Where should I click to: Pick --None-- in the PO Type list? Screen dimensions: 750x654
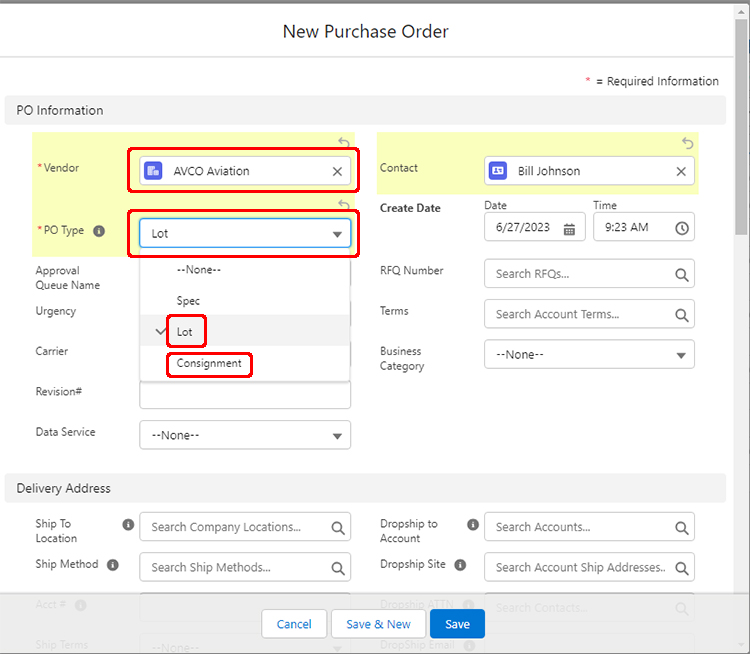pos(198,270)
